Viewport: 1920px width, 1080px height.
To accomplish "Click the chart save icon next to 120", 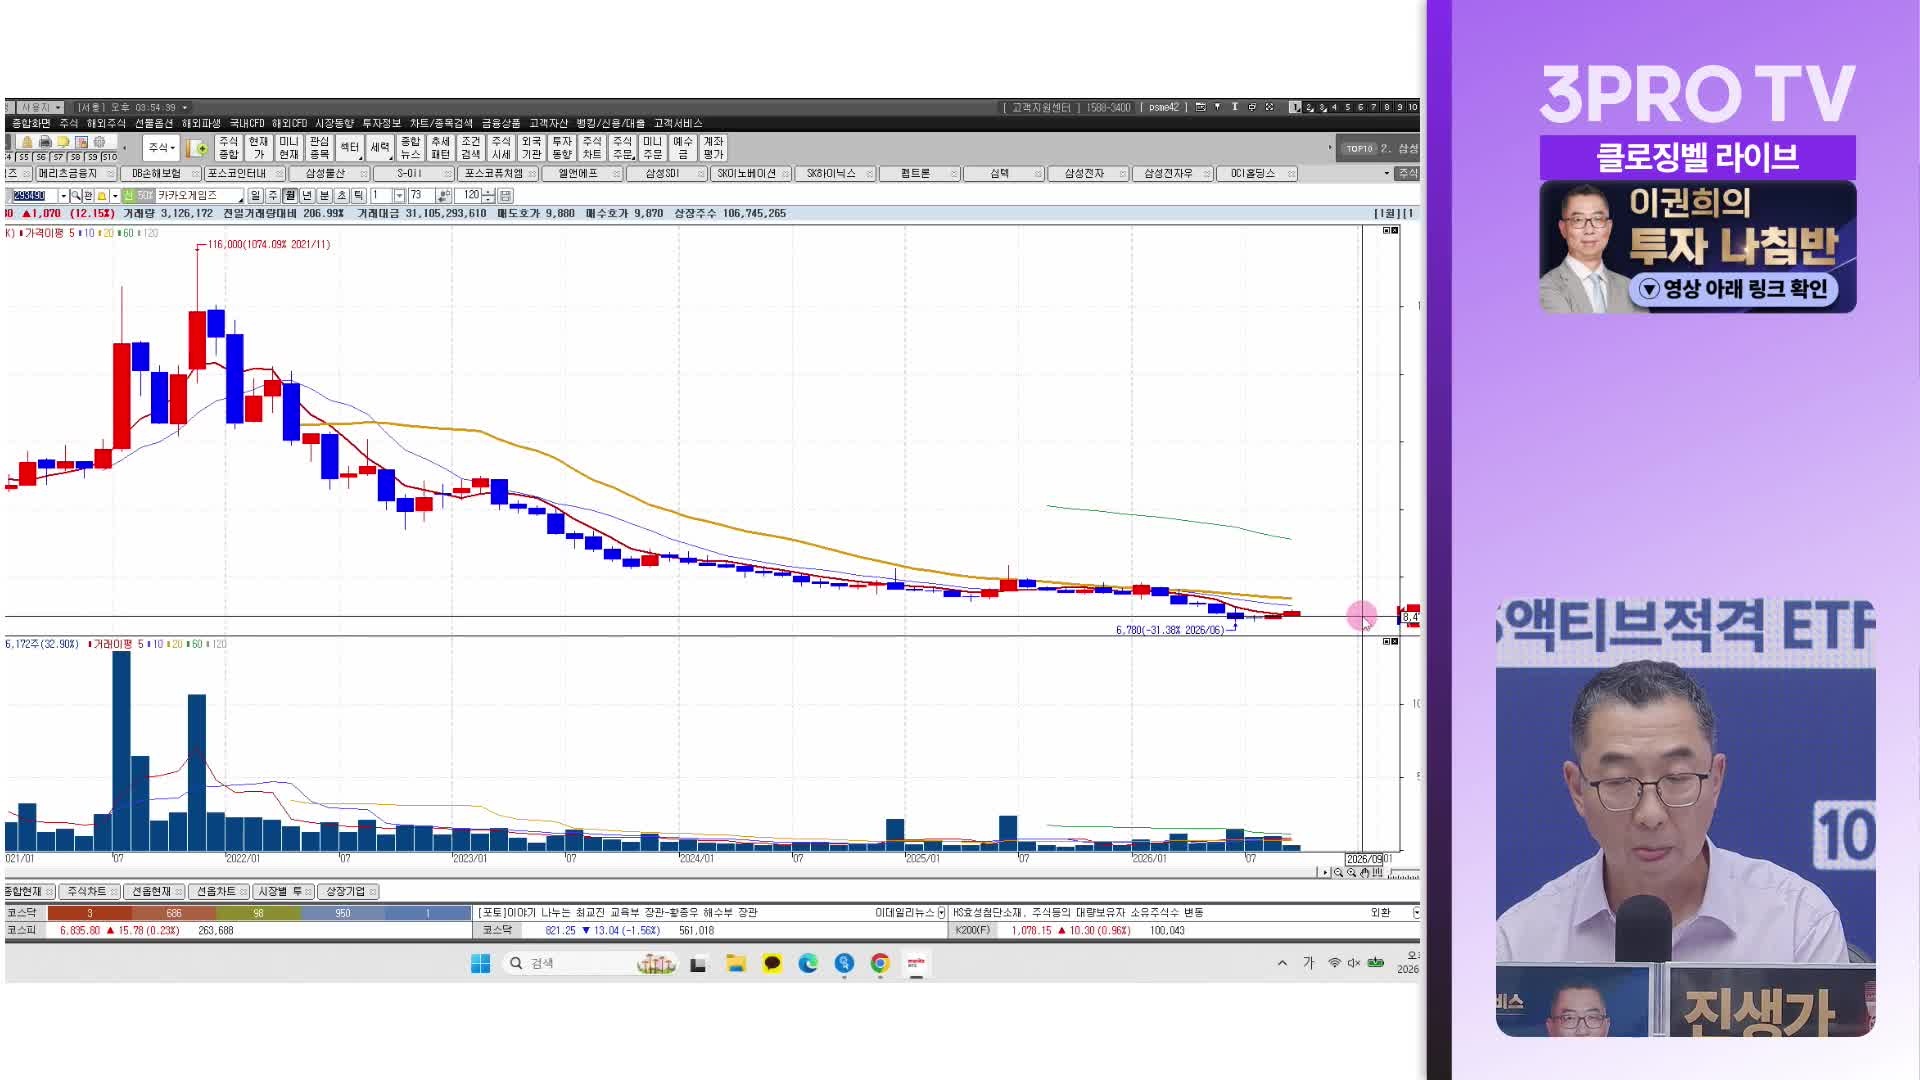I will [505, 195].
